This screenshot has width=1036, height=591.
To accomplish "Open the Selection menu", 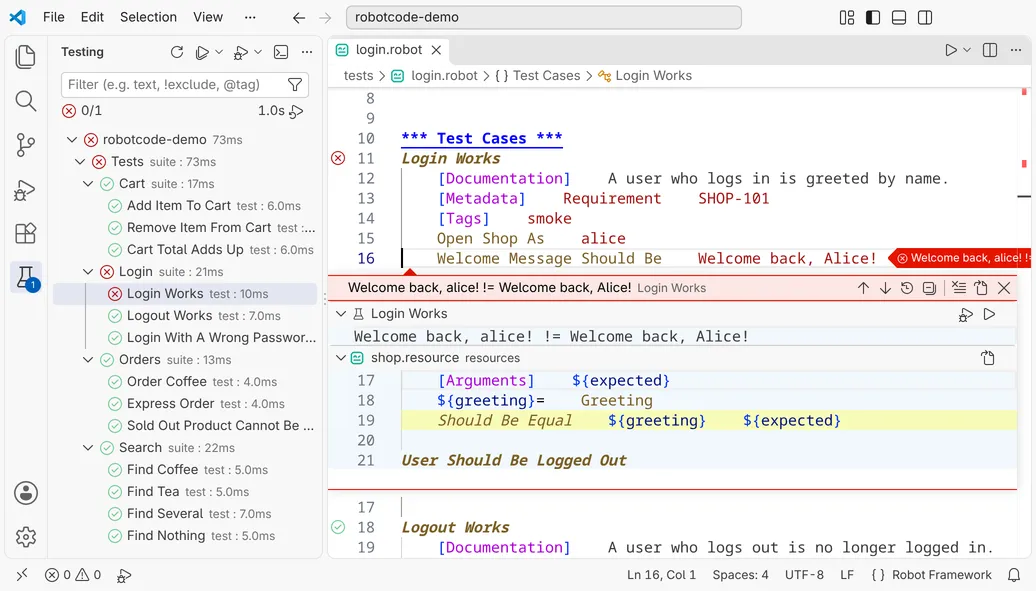I will click(x=148, y=17).
